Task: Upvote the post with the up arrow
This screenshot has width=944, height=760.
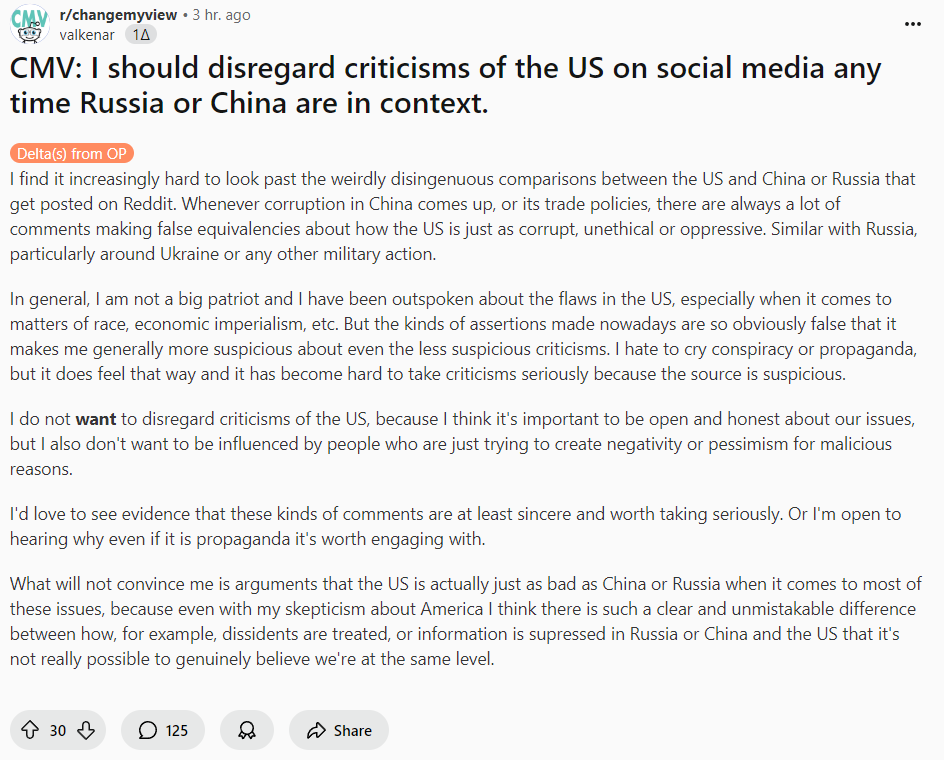Action: pyautogui.click(x=30, y=730)
